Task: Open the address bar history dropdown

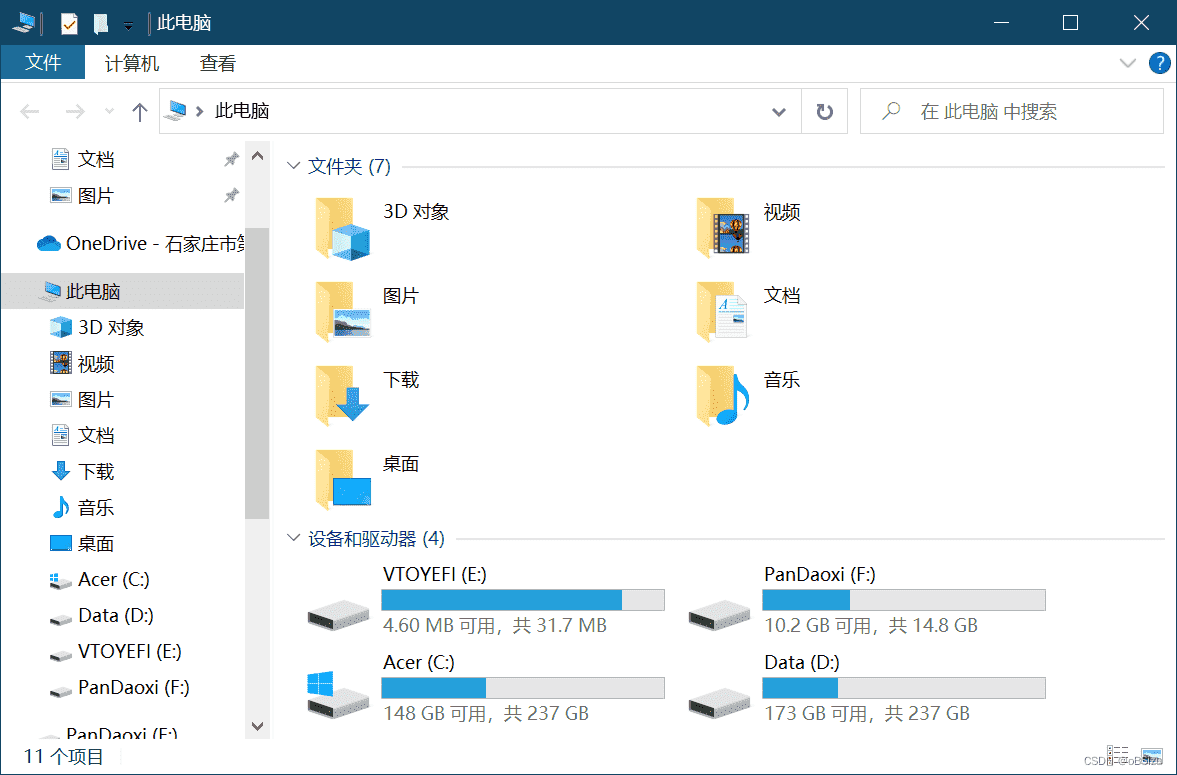Action: (x=779, y=112)
